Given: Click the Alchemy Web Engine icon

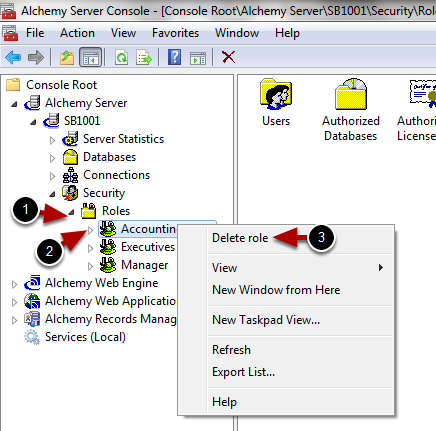Looking at the screenshot, I should [x=32, y=283].
